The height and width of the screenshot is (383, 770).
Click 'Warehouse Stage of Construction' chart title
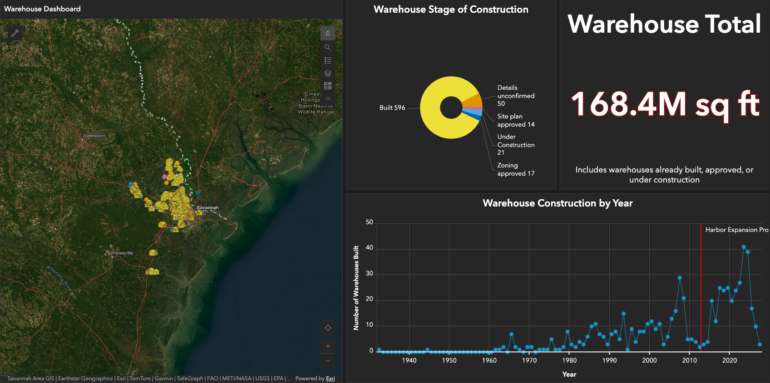[x=451, y=9]
